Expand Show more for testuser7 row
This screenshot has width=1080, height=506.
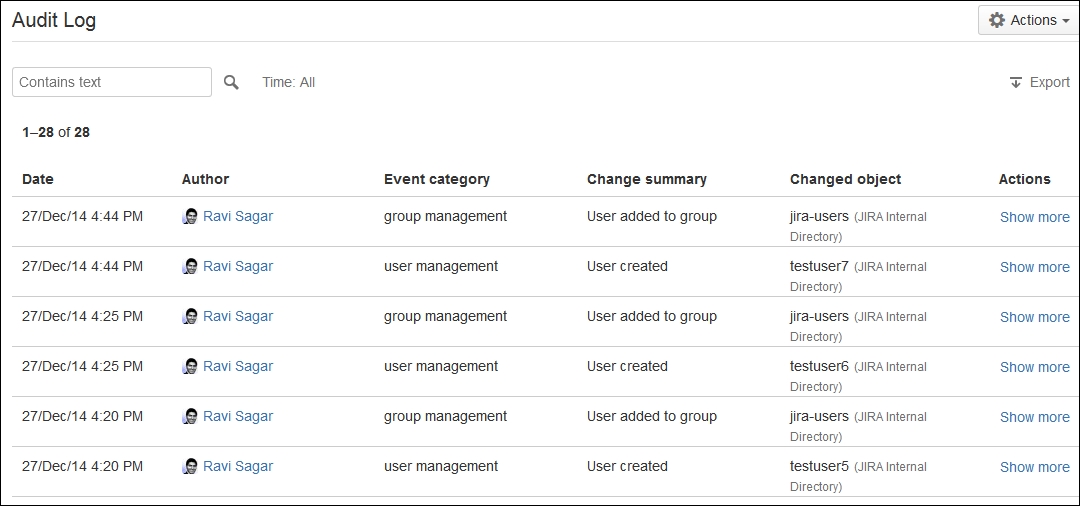point(1035,267)
